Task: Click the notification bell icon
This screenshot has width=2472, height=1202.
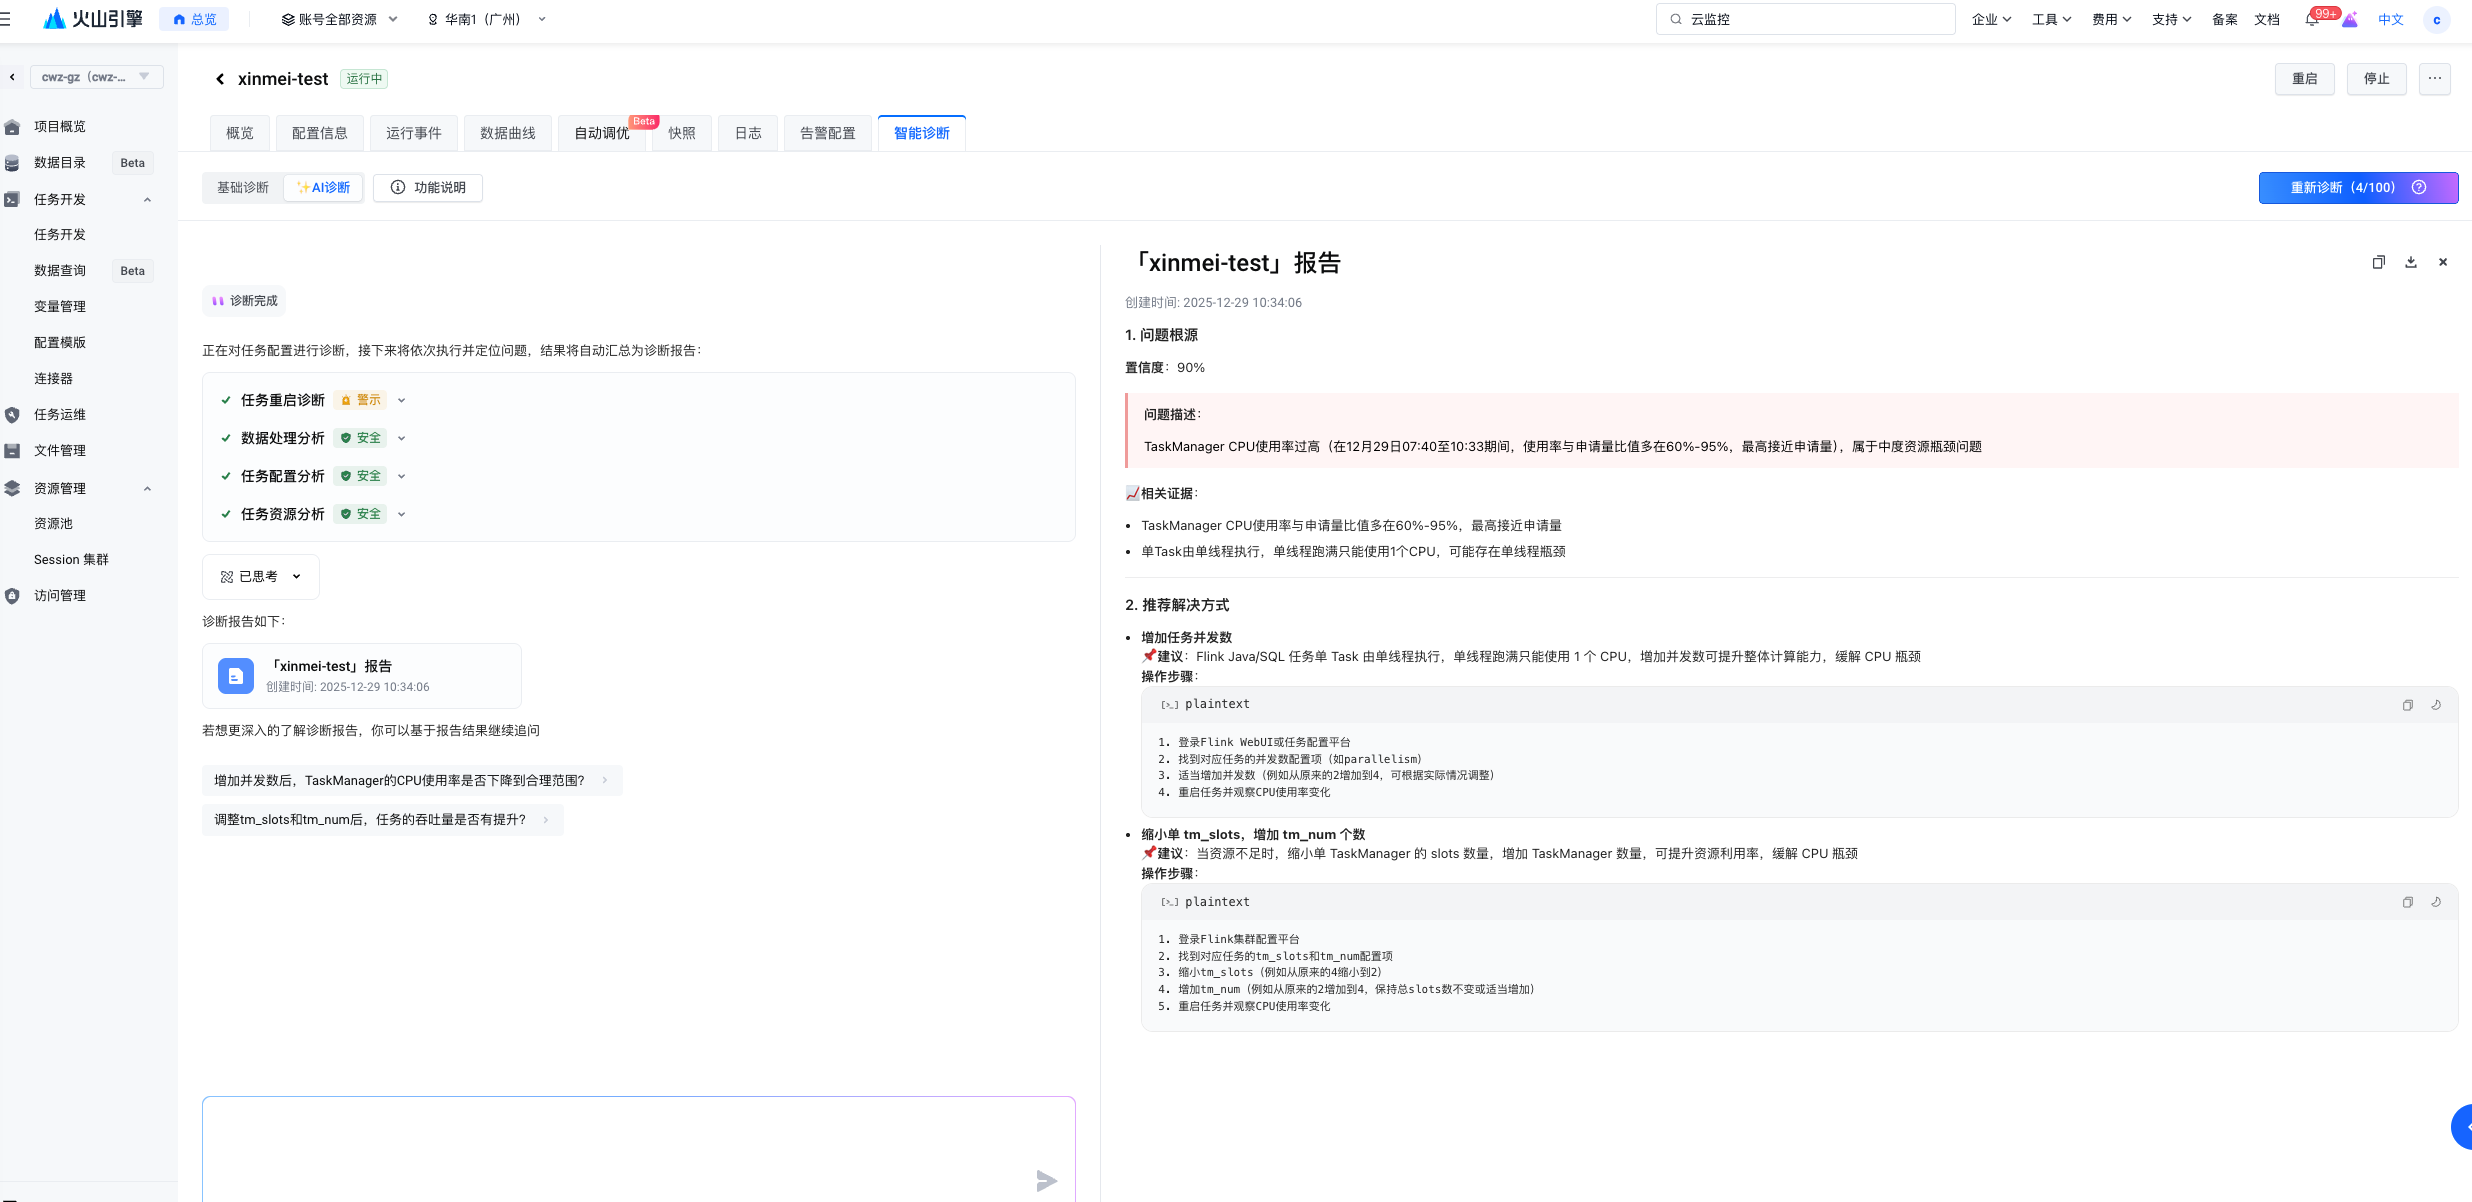Action: (x=2311, y=20)
